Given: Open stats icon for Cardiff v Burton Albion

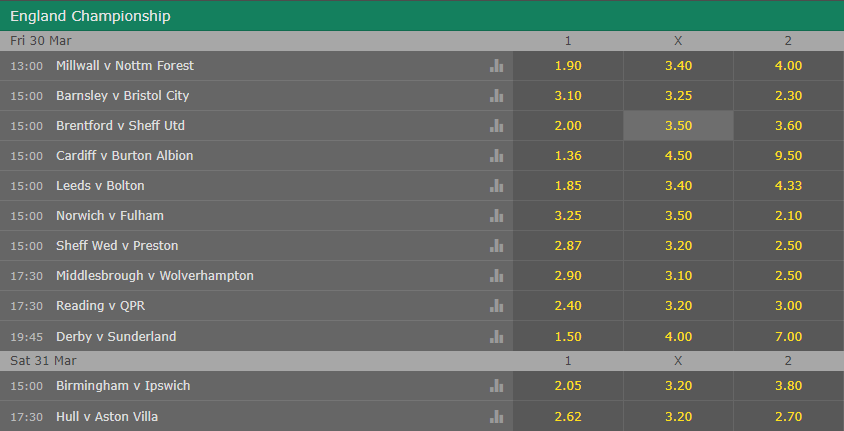Looking at the screenshot, I should (x=496, y=156).
